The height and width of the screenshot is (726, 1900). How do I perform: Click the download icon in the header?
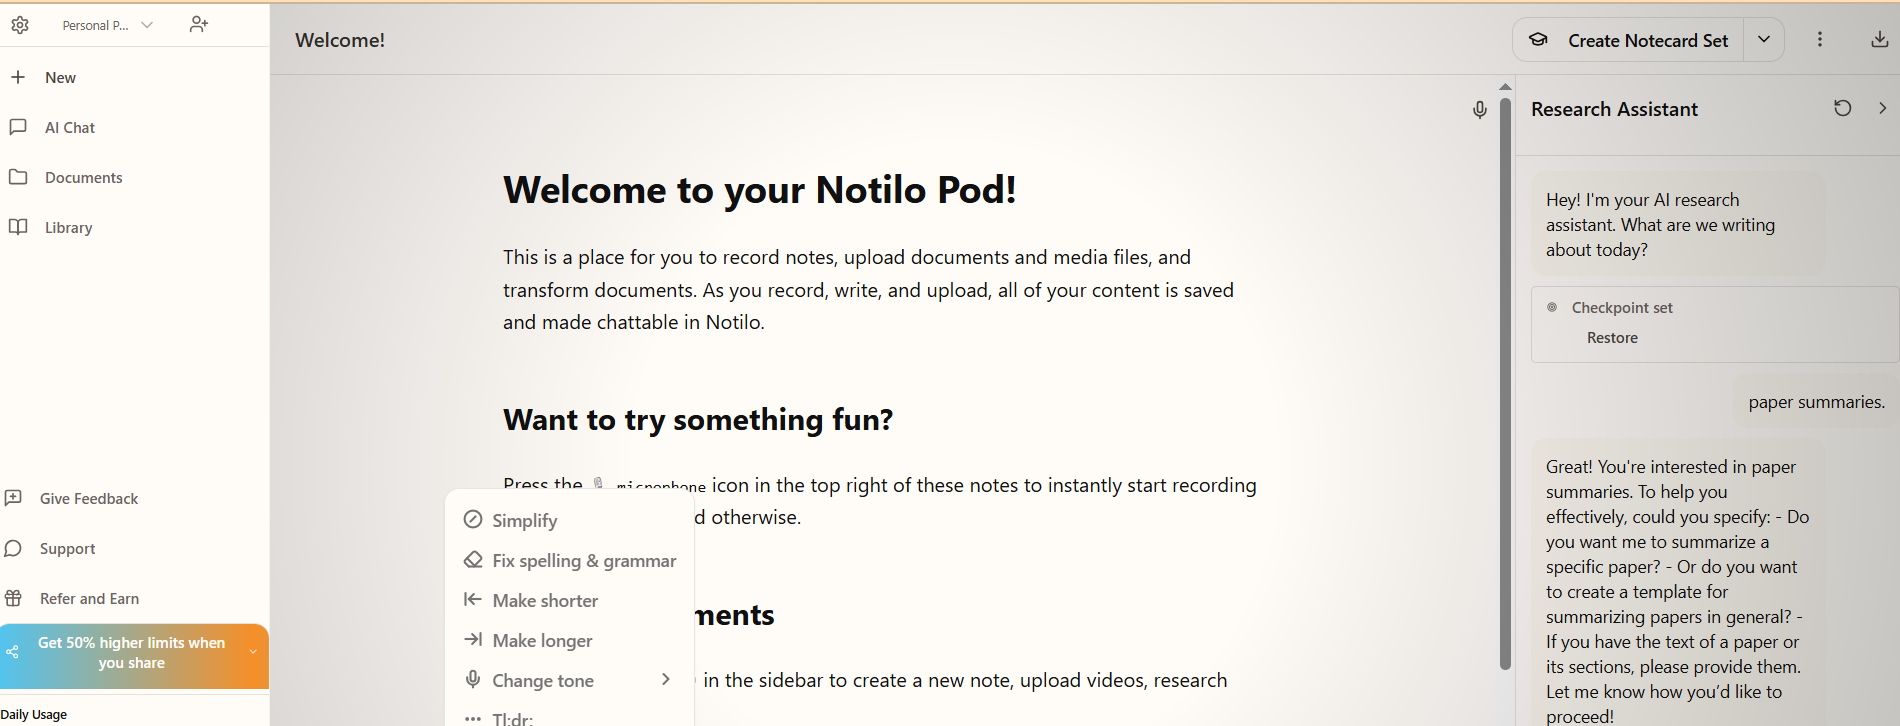(1880, 39)
